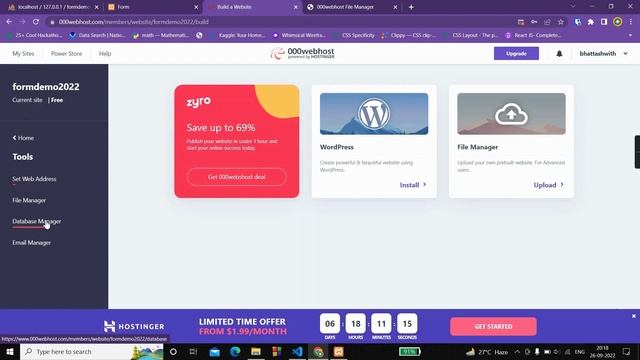The image size is (640, 360).
Task: Open Task View on taskbar
Action: click(x=193, y=351)
